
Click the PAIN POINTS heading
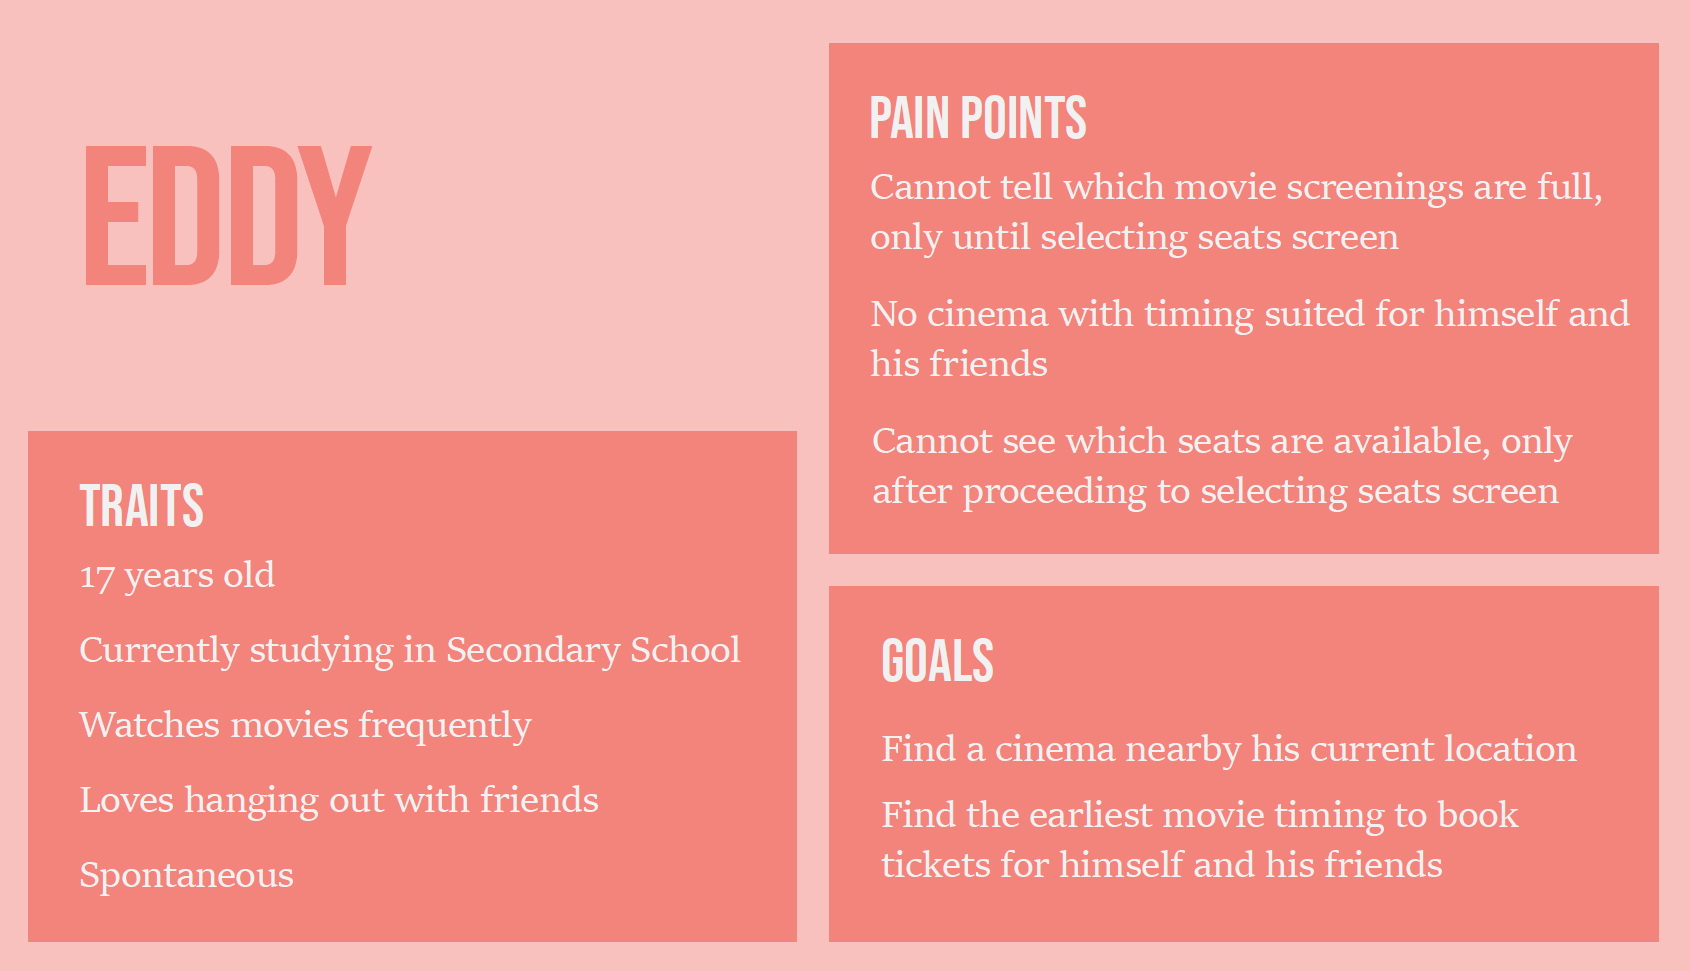pos(978,117)
